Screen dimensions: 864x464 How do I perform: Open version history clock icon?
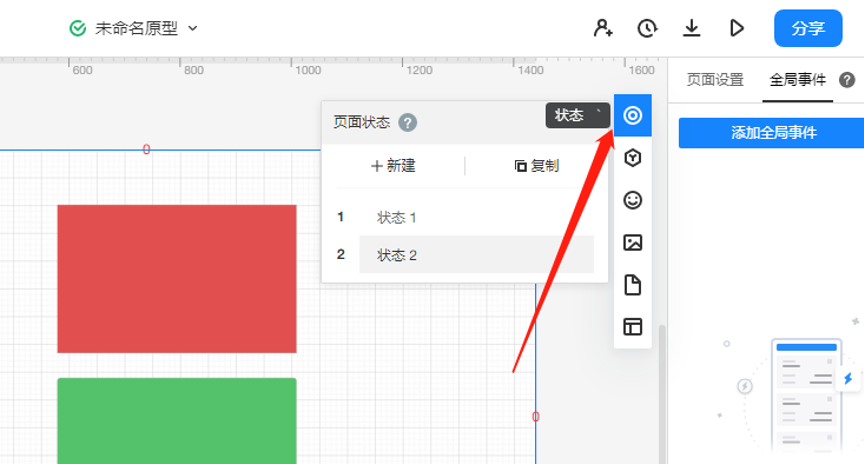(647, 28)
